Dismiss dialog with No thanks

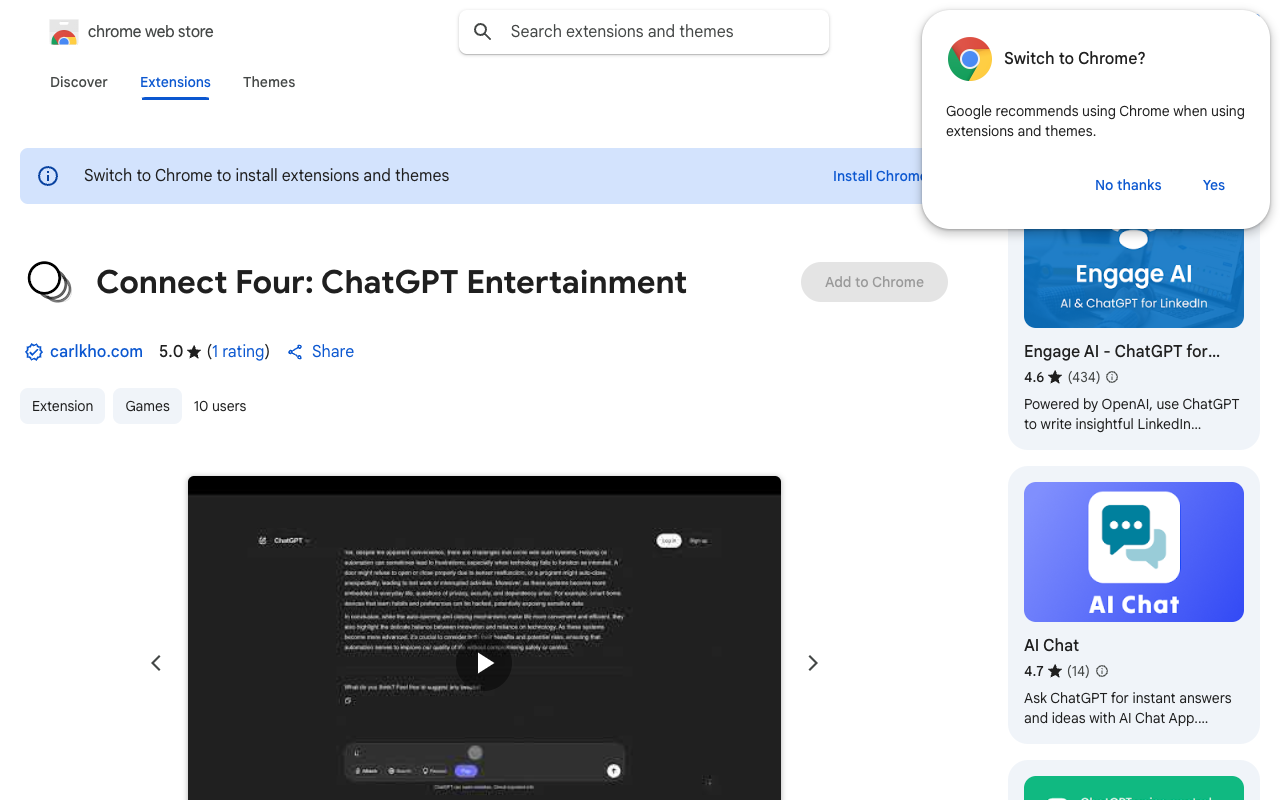(x=1128, y=185)
